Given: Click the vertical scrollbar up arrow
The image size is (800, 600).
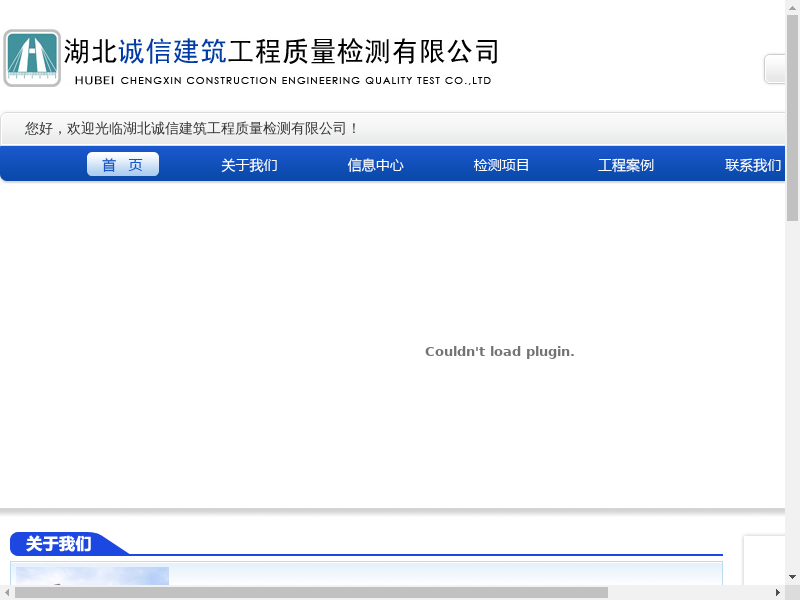Looking at the screenshot, I should [x=792, y=8].
